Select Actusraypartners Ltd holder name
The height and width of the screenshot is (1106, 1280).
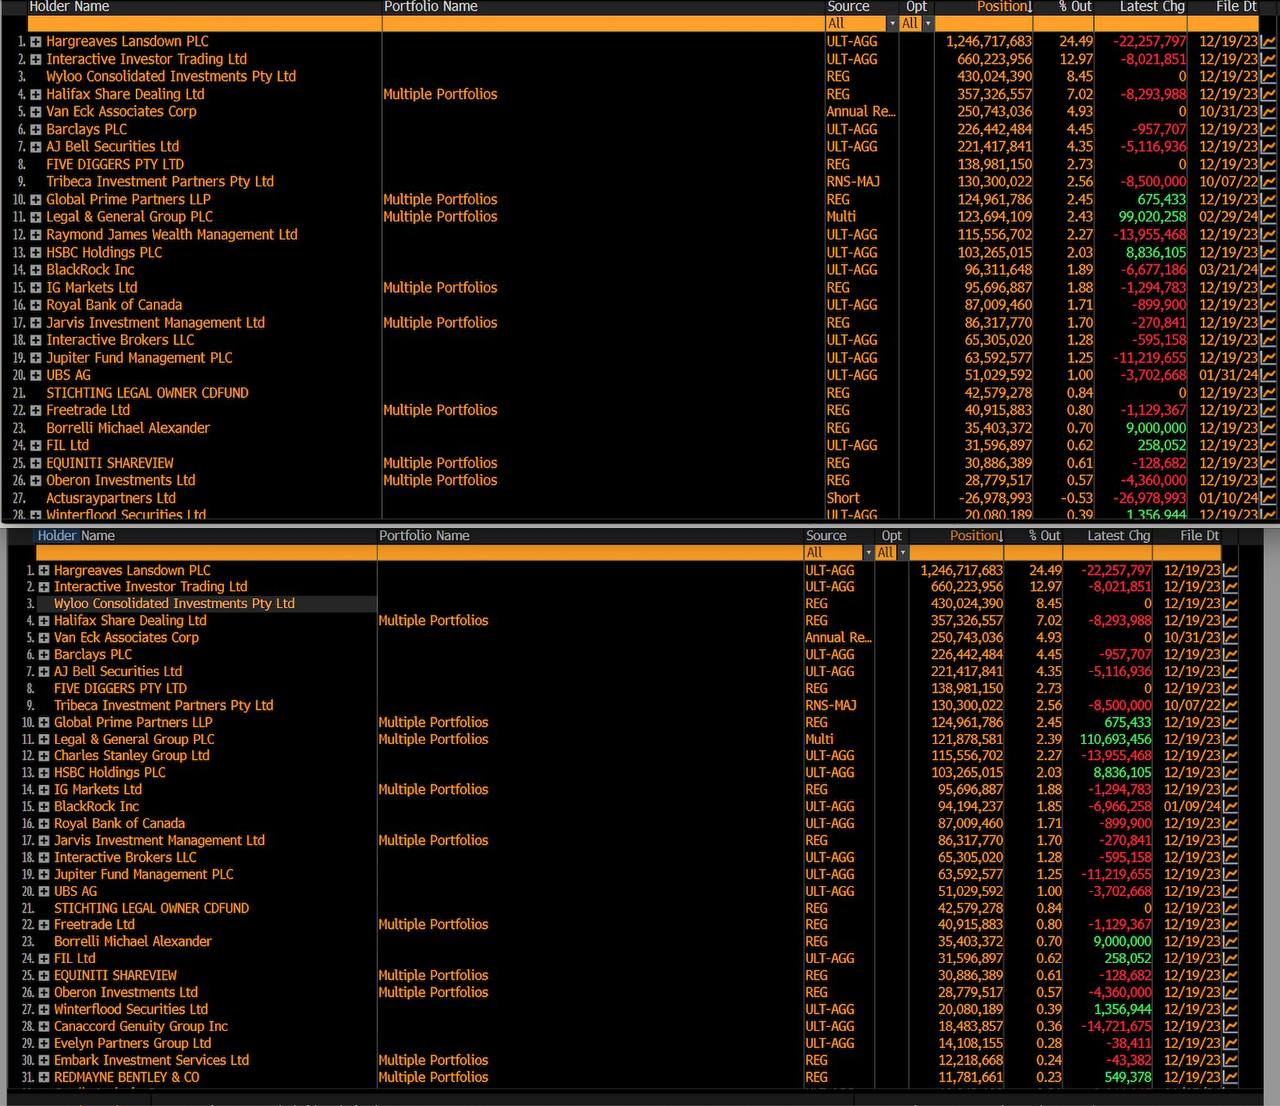point(111,498)
